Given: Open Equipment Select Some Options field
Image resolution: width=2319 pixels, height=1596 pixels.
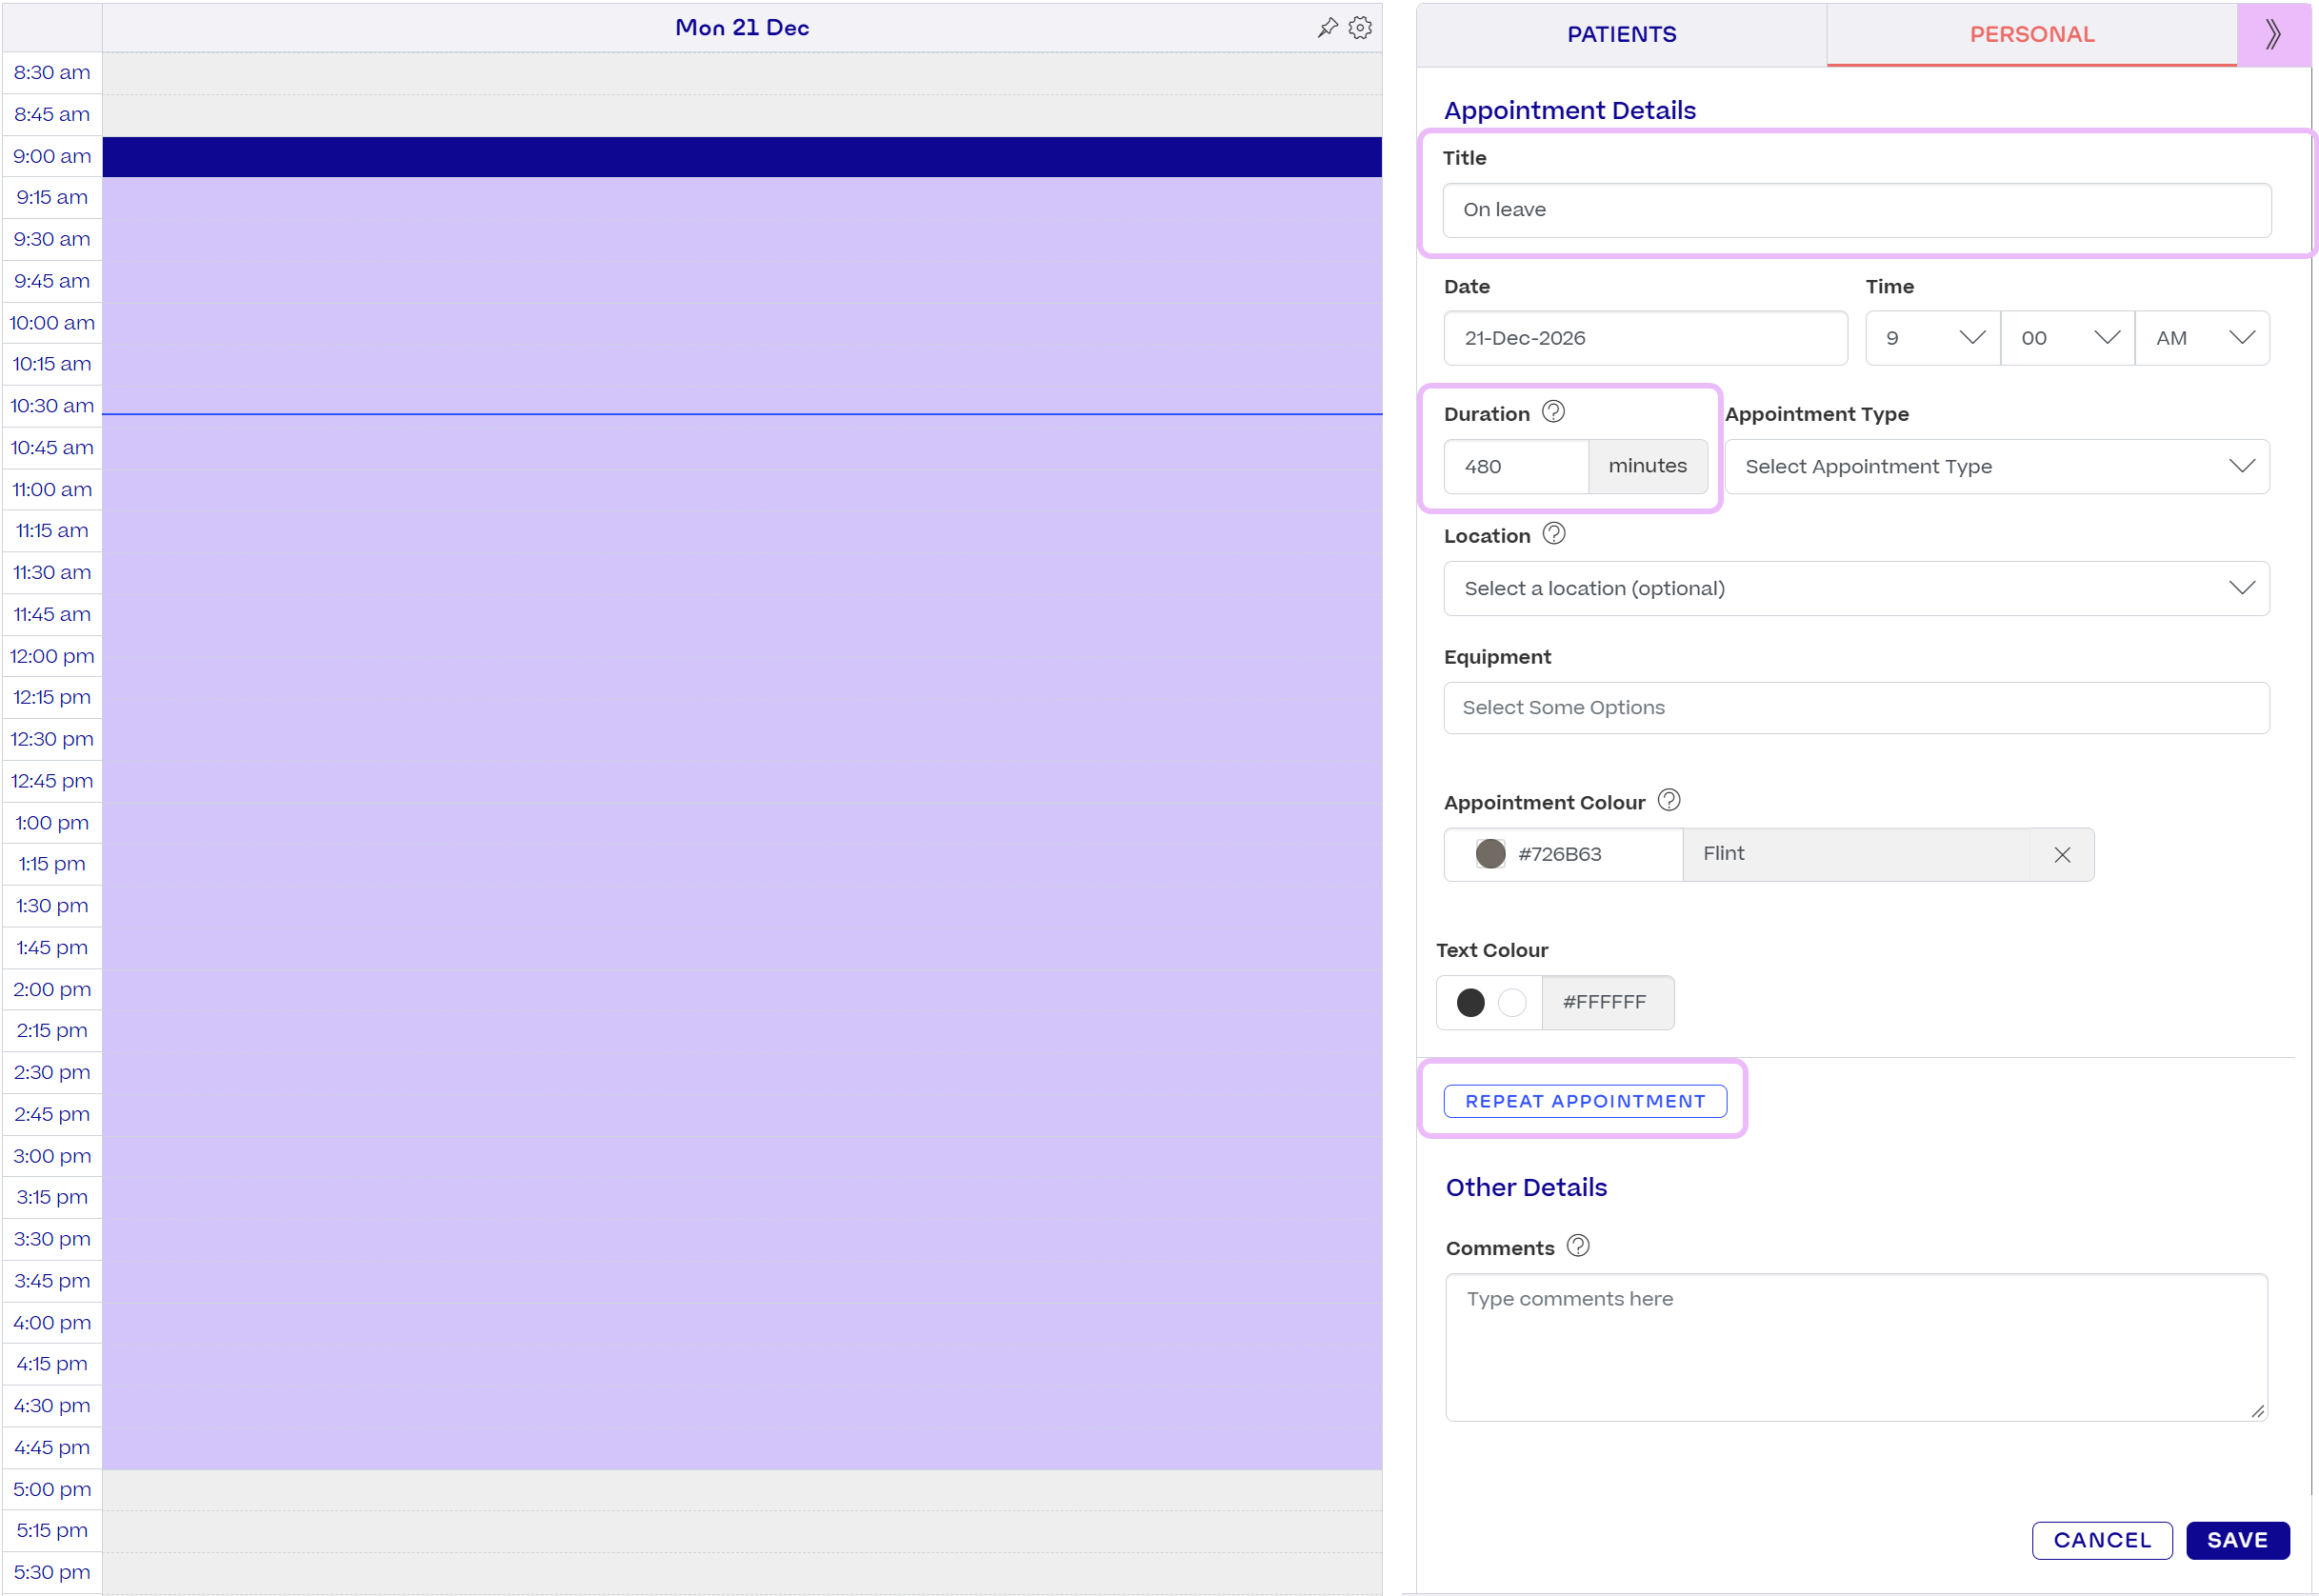Looking at the screenshot, I should [x=1856, y=708].
